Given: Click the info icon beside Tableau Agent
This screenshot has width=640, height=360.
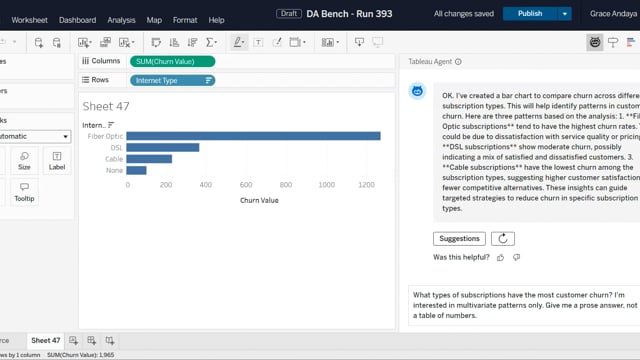Looking at the screenshot, I should (458, 62).
